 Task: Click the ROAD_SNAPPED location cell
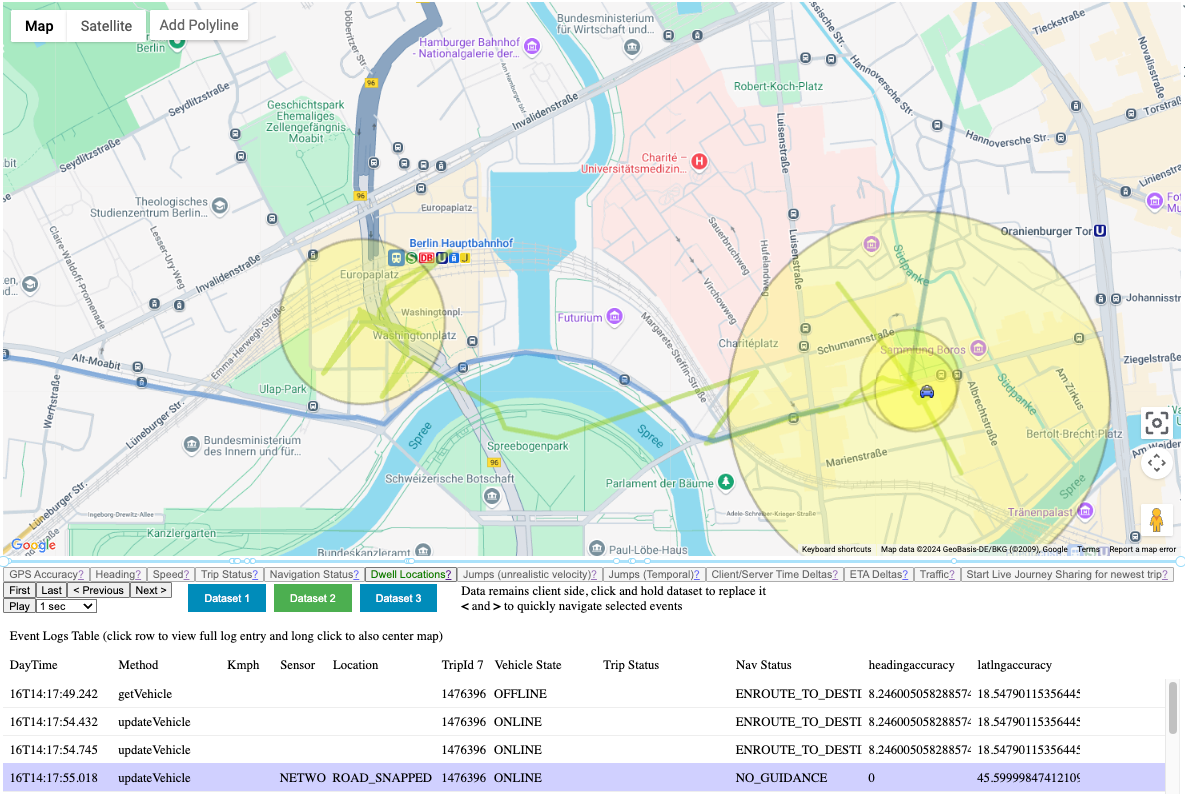[x=382, y=777]
